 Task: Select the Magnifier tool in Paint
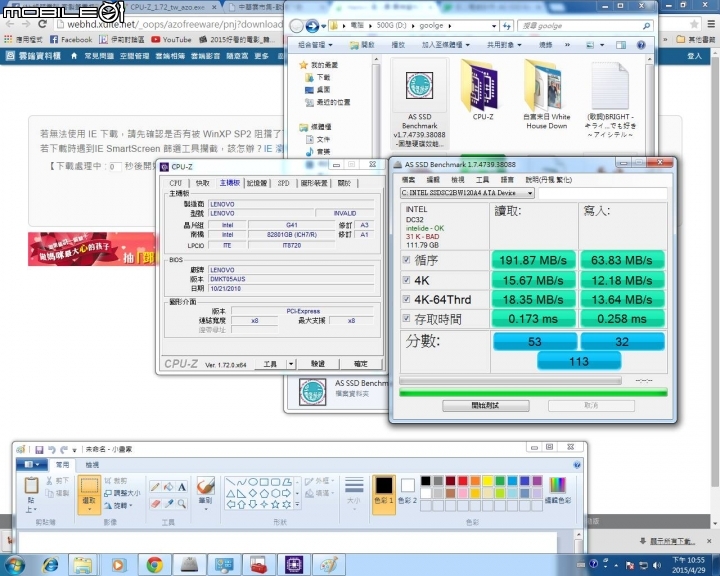(x=182, y=504)
